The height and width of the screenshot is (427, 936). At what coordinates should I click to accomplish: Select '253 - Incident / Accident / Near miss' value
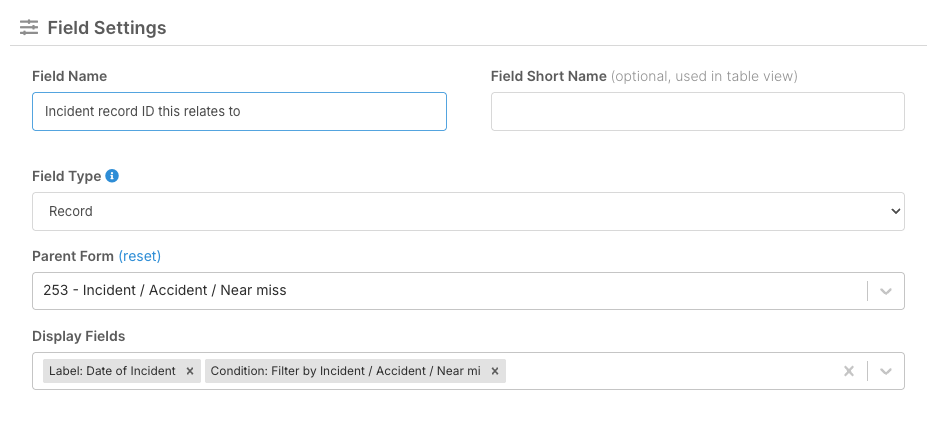click(165, 290)
